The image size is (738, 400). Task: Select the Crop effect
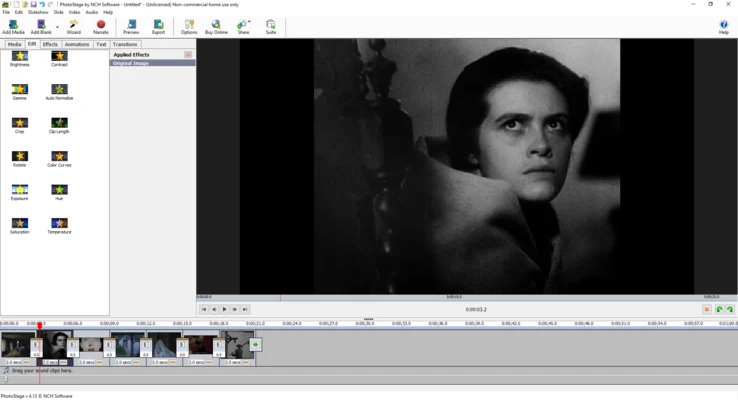pyautogui.click(x=20, y=125)
